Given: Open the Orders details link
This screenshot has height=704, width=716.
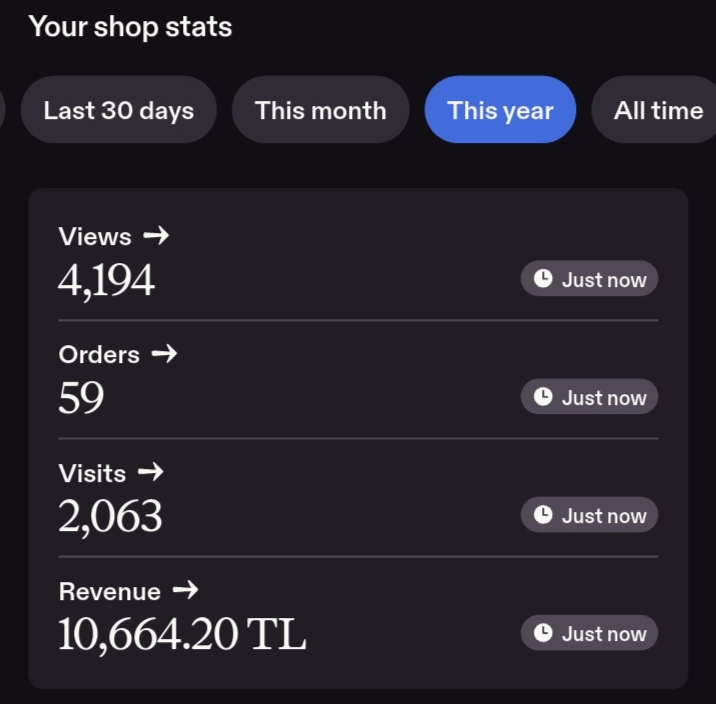Looking at the screenshot, I should pyautogui.click(x=118, y=355).
